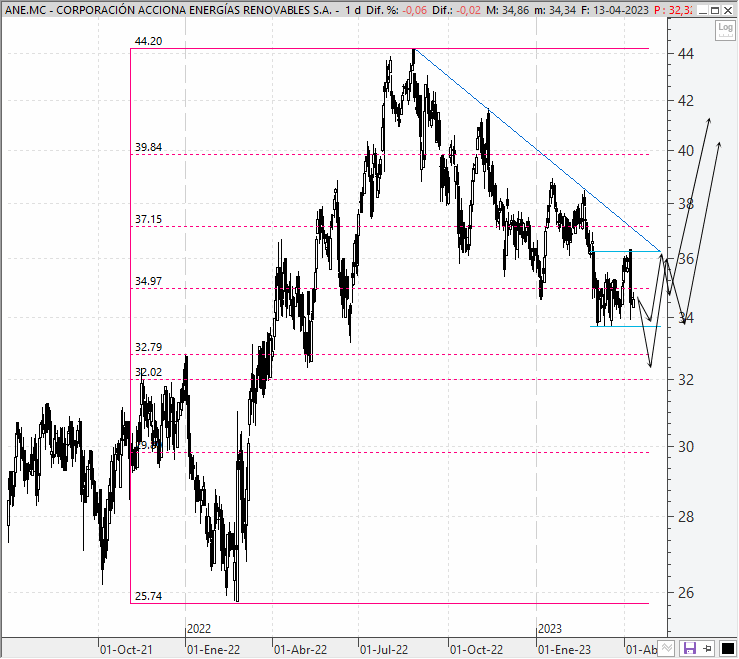Click price axis value 26
This screenshot has width=739, height=659.
pos(686,593)
